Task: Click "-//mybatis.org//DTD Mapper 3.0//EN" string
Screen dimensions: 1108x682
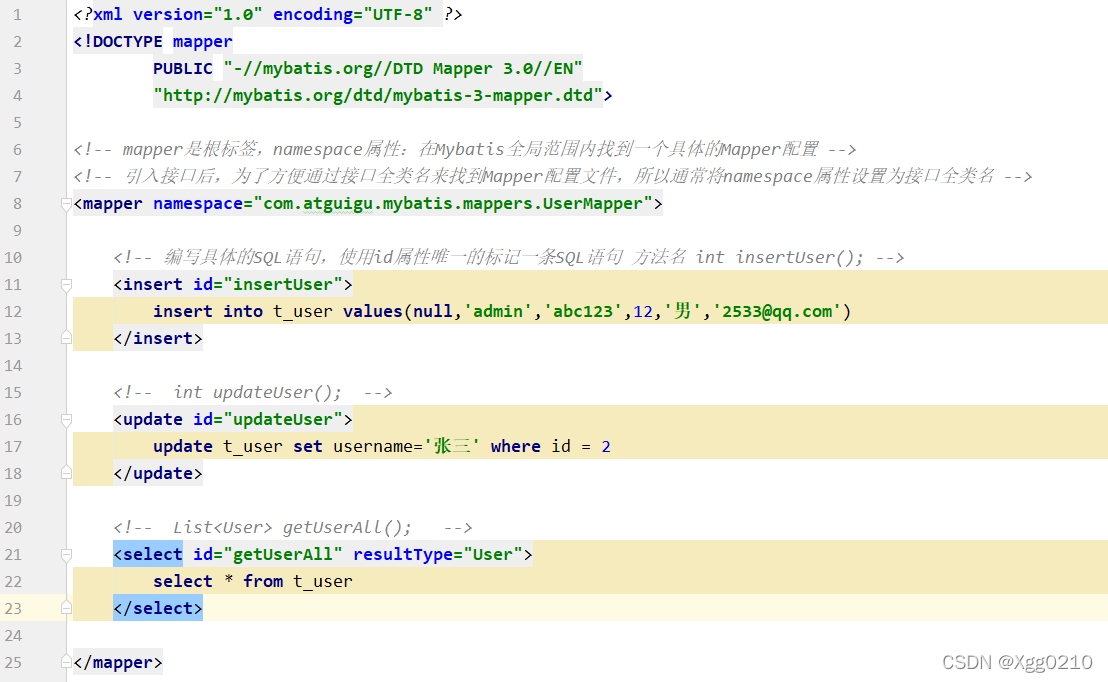Action: (403, 69)
